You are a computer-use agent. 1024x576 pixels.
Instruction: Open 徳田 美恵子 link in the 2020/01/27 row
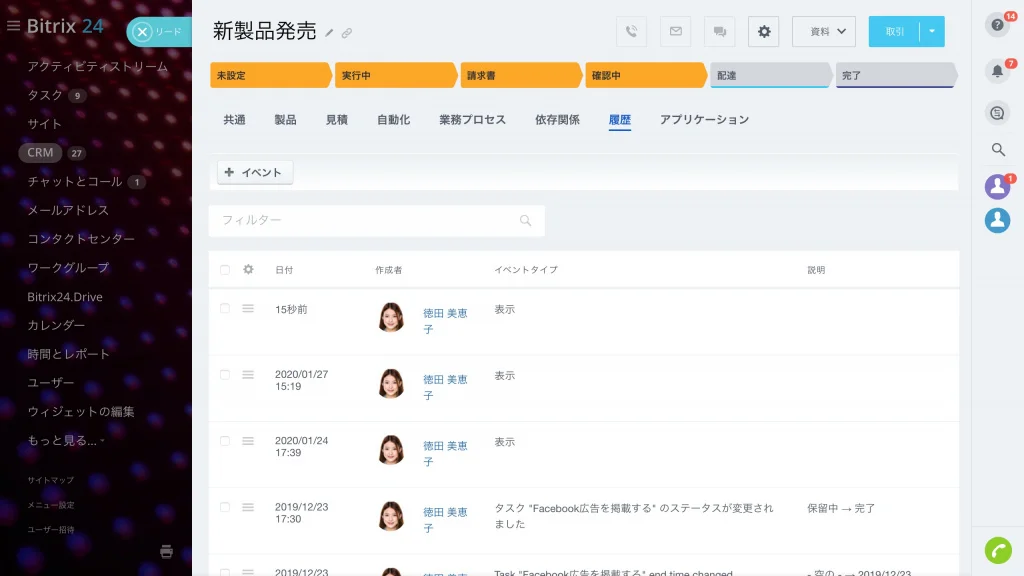coord(445,387)
